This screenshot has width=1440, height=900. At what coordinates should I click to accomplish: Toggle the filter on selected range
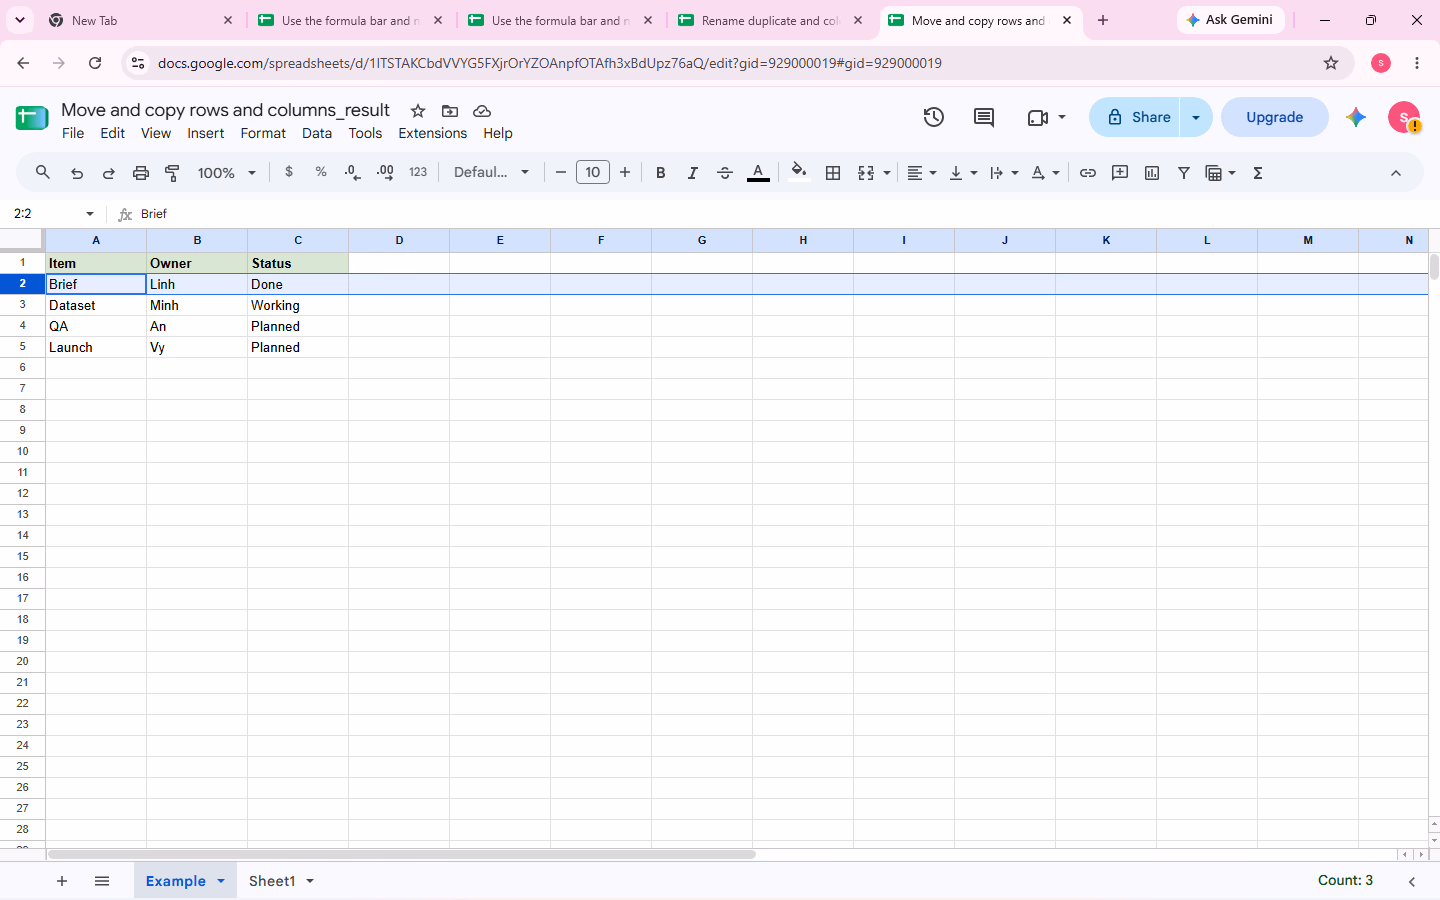1184,173
